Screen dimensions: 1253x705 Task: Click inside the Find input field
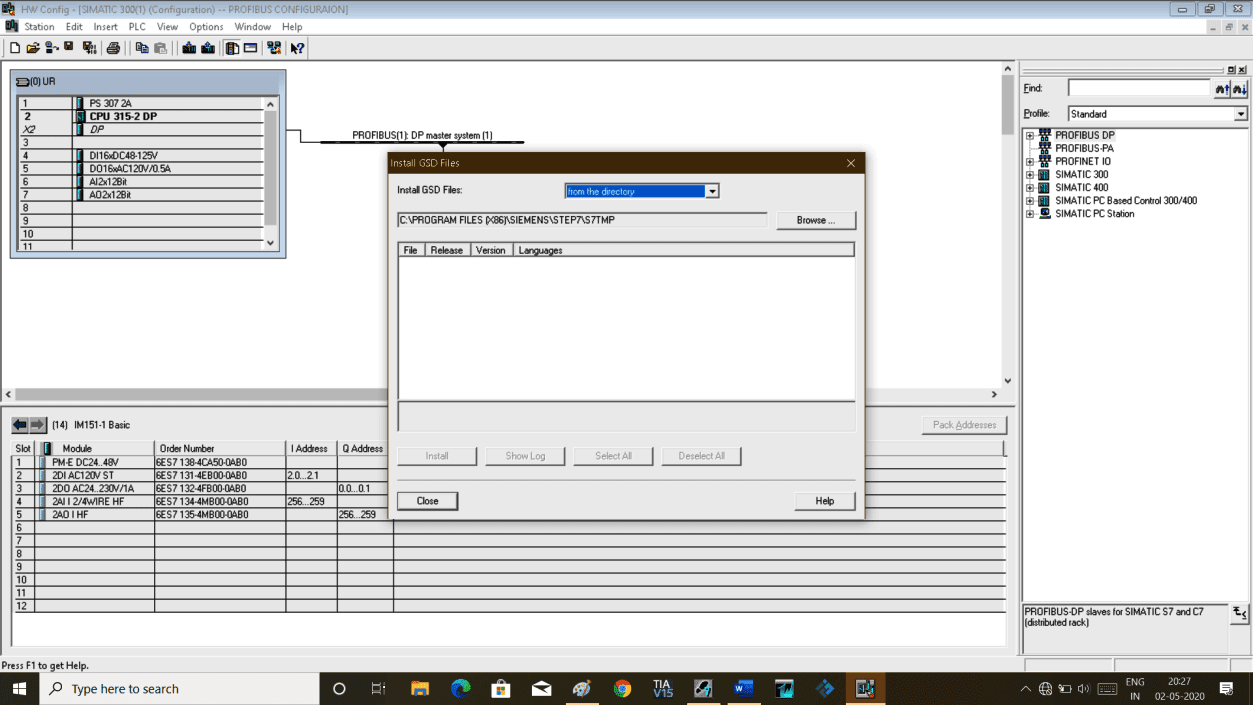point(1140,88)
